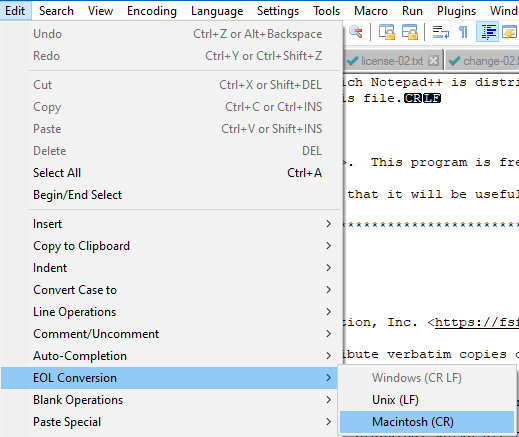
Task: Choose Redo in the Edit menu
Action: [172, 56]
